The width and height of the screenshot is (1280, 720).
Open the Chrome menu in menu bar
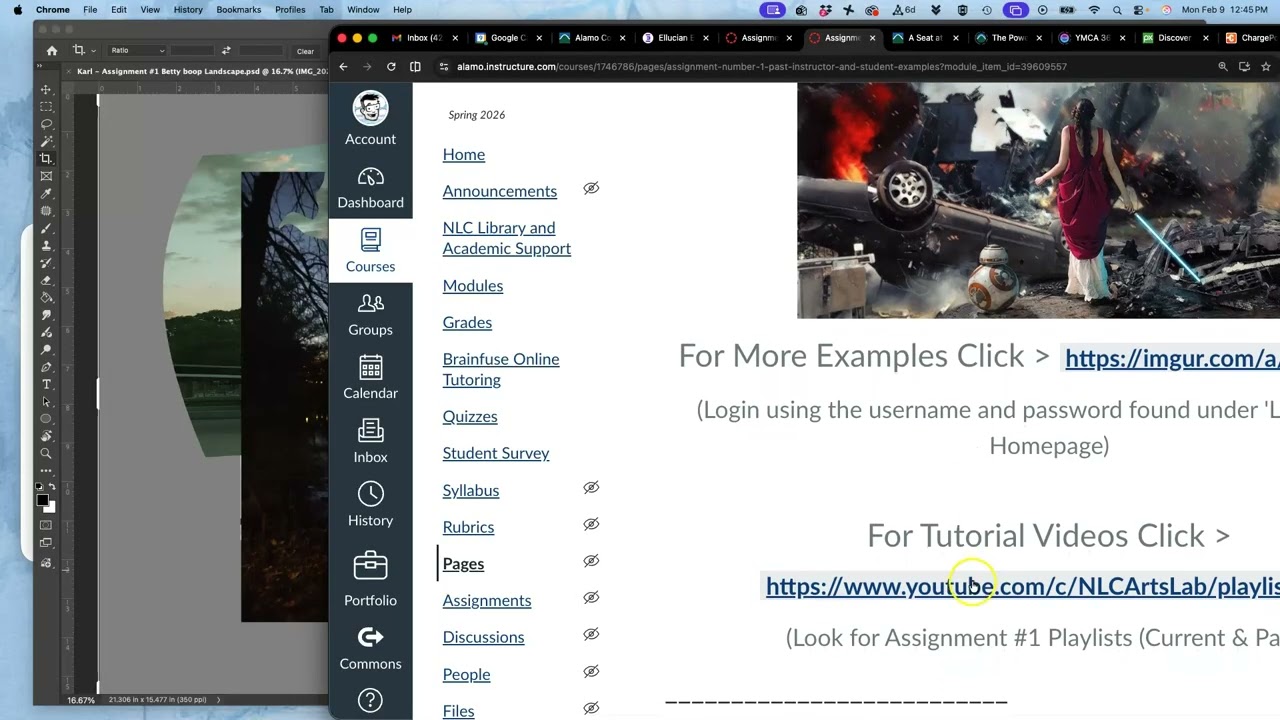point(53,10)
